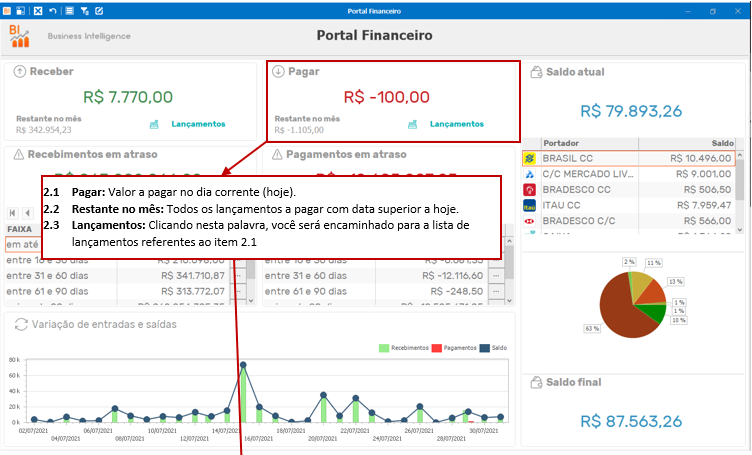The width and height of the screenshot is (752, 455).
Task: Click the Receber up-arrow circle icon
Action: click(x=19, y=71)
